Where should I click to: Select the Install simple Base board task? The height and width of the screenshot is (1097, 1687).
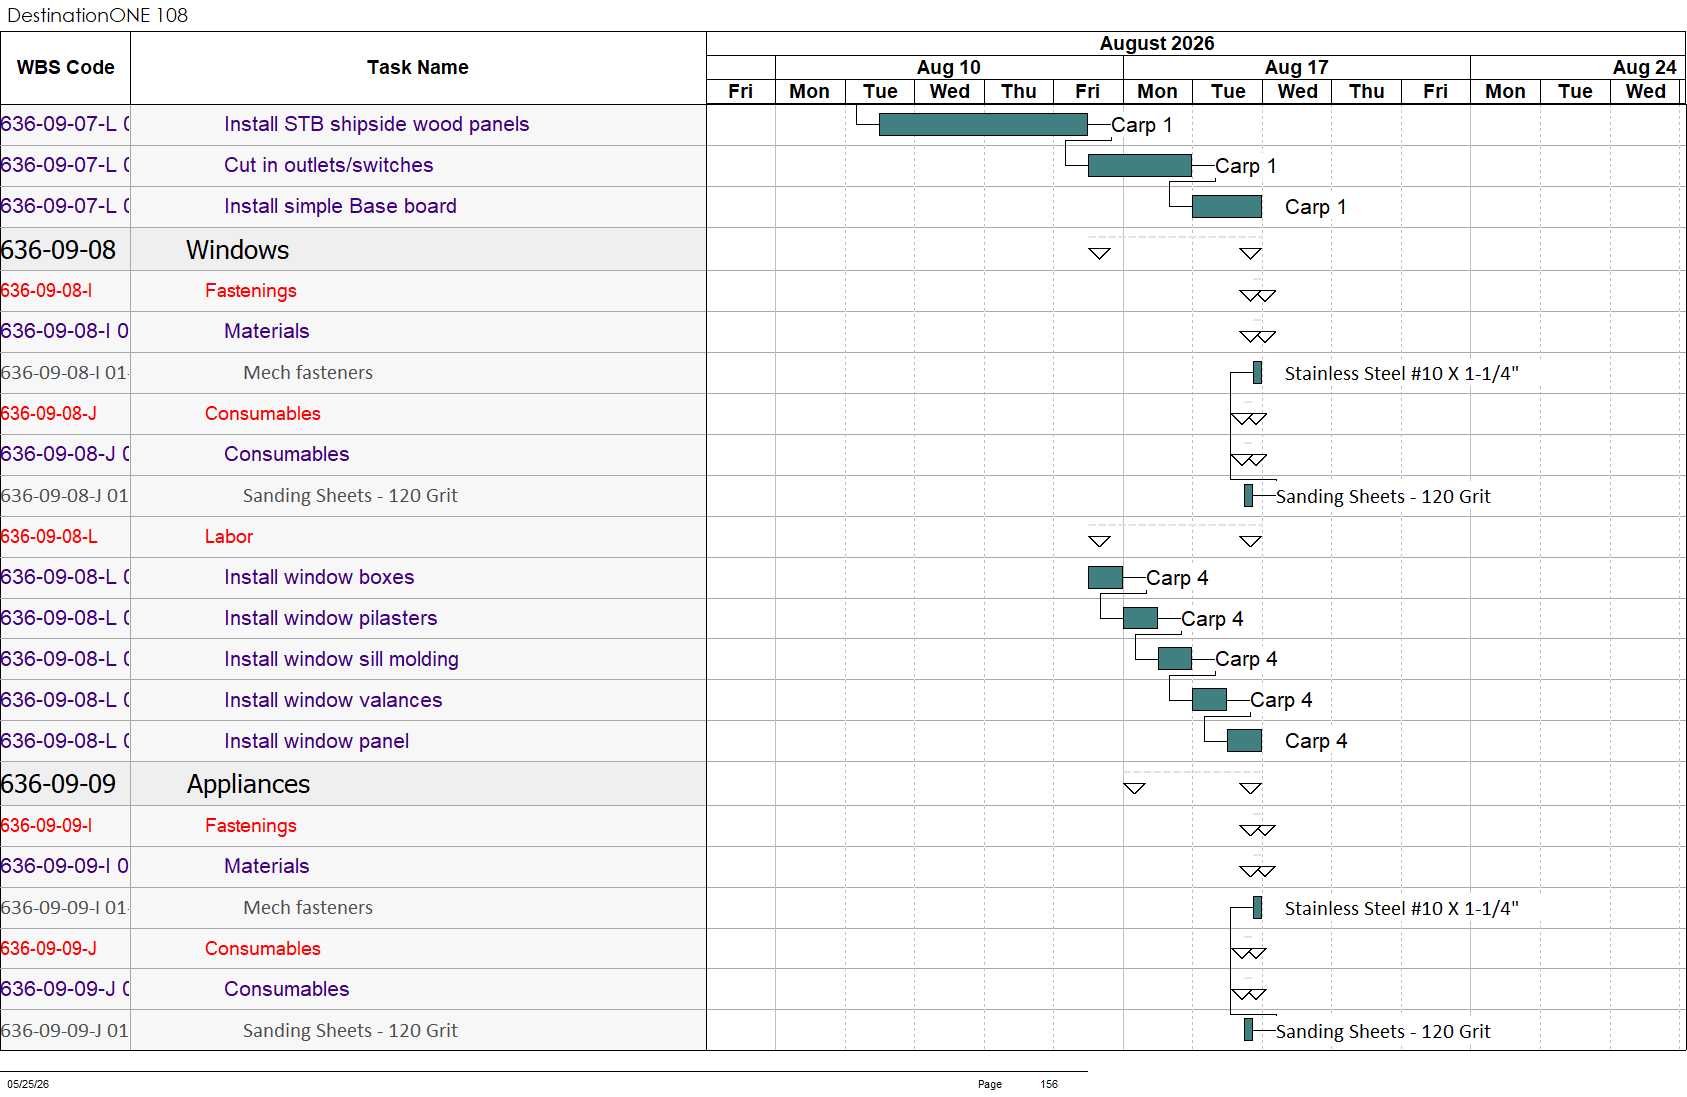point(340,206)
